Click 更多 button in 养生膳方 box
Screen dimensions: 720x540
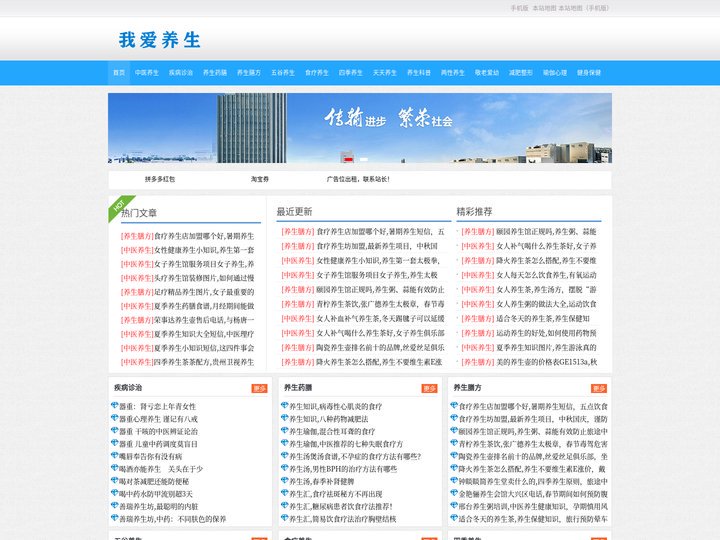[599, 388]
